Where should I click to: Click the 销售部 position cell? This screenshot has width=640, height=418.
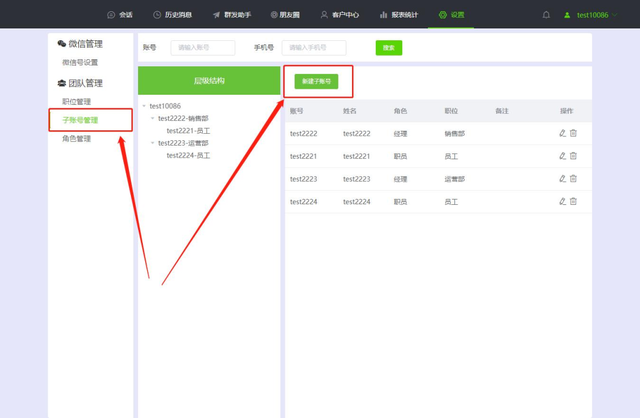coord(455,133)
